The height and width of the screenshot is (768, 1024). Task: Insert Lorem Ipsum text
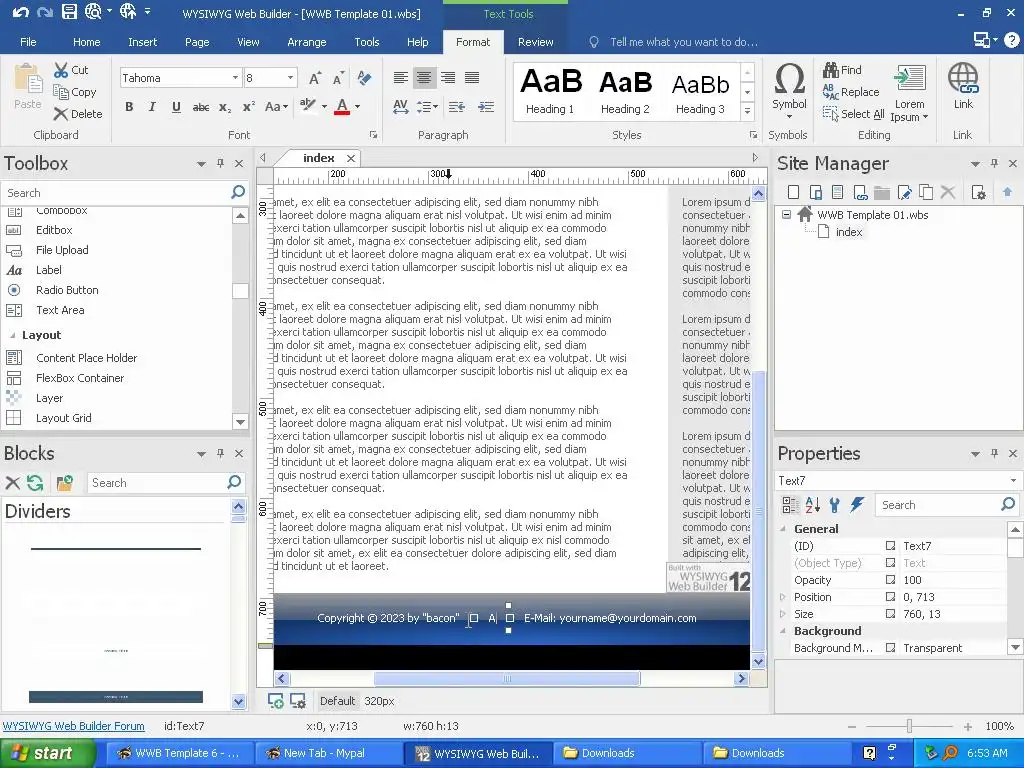909,93
